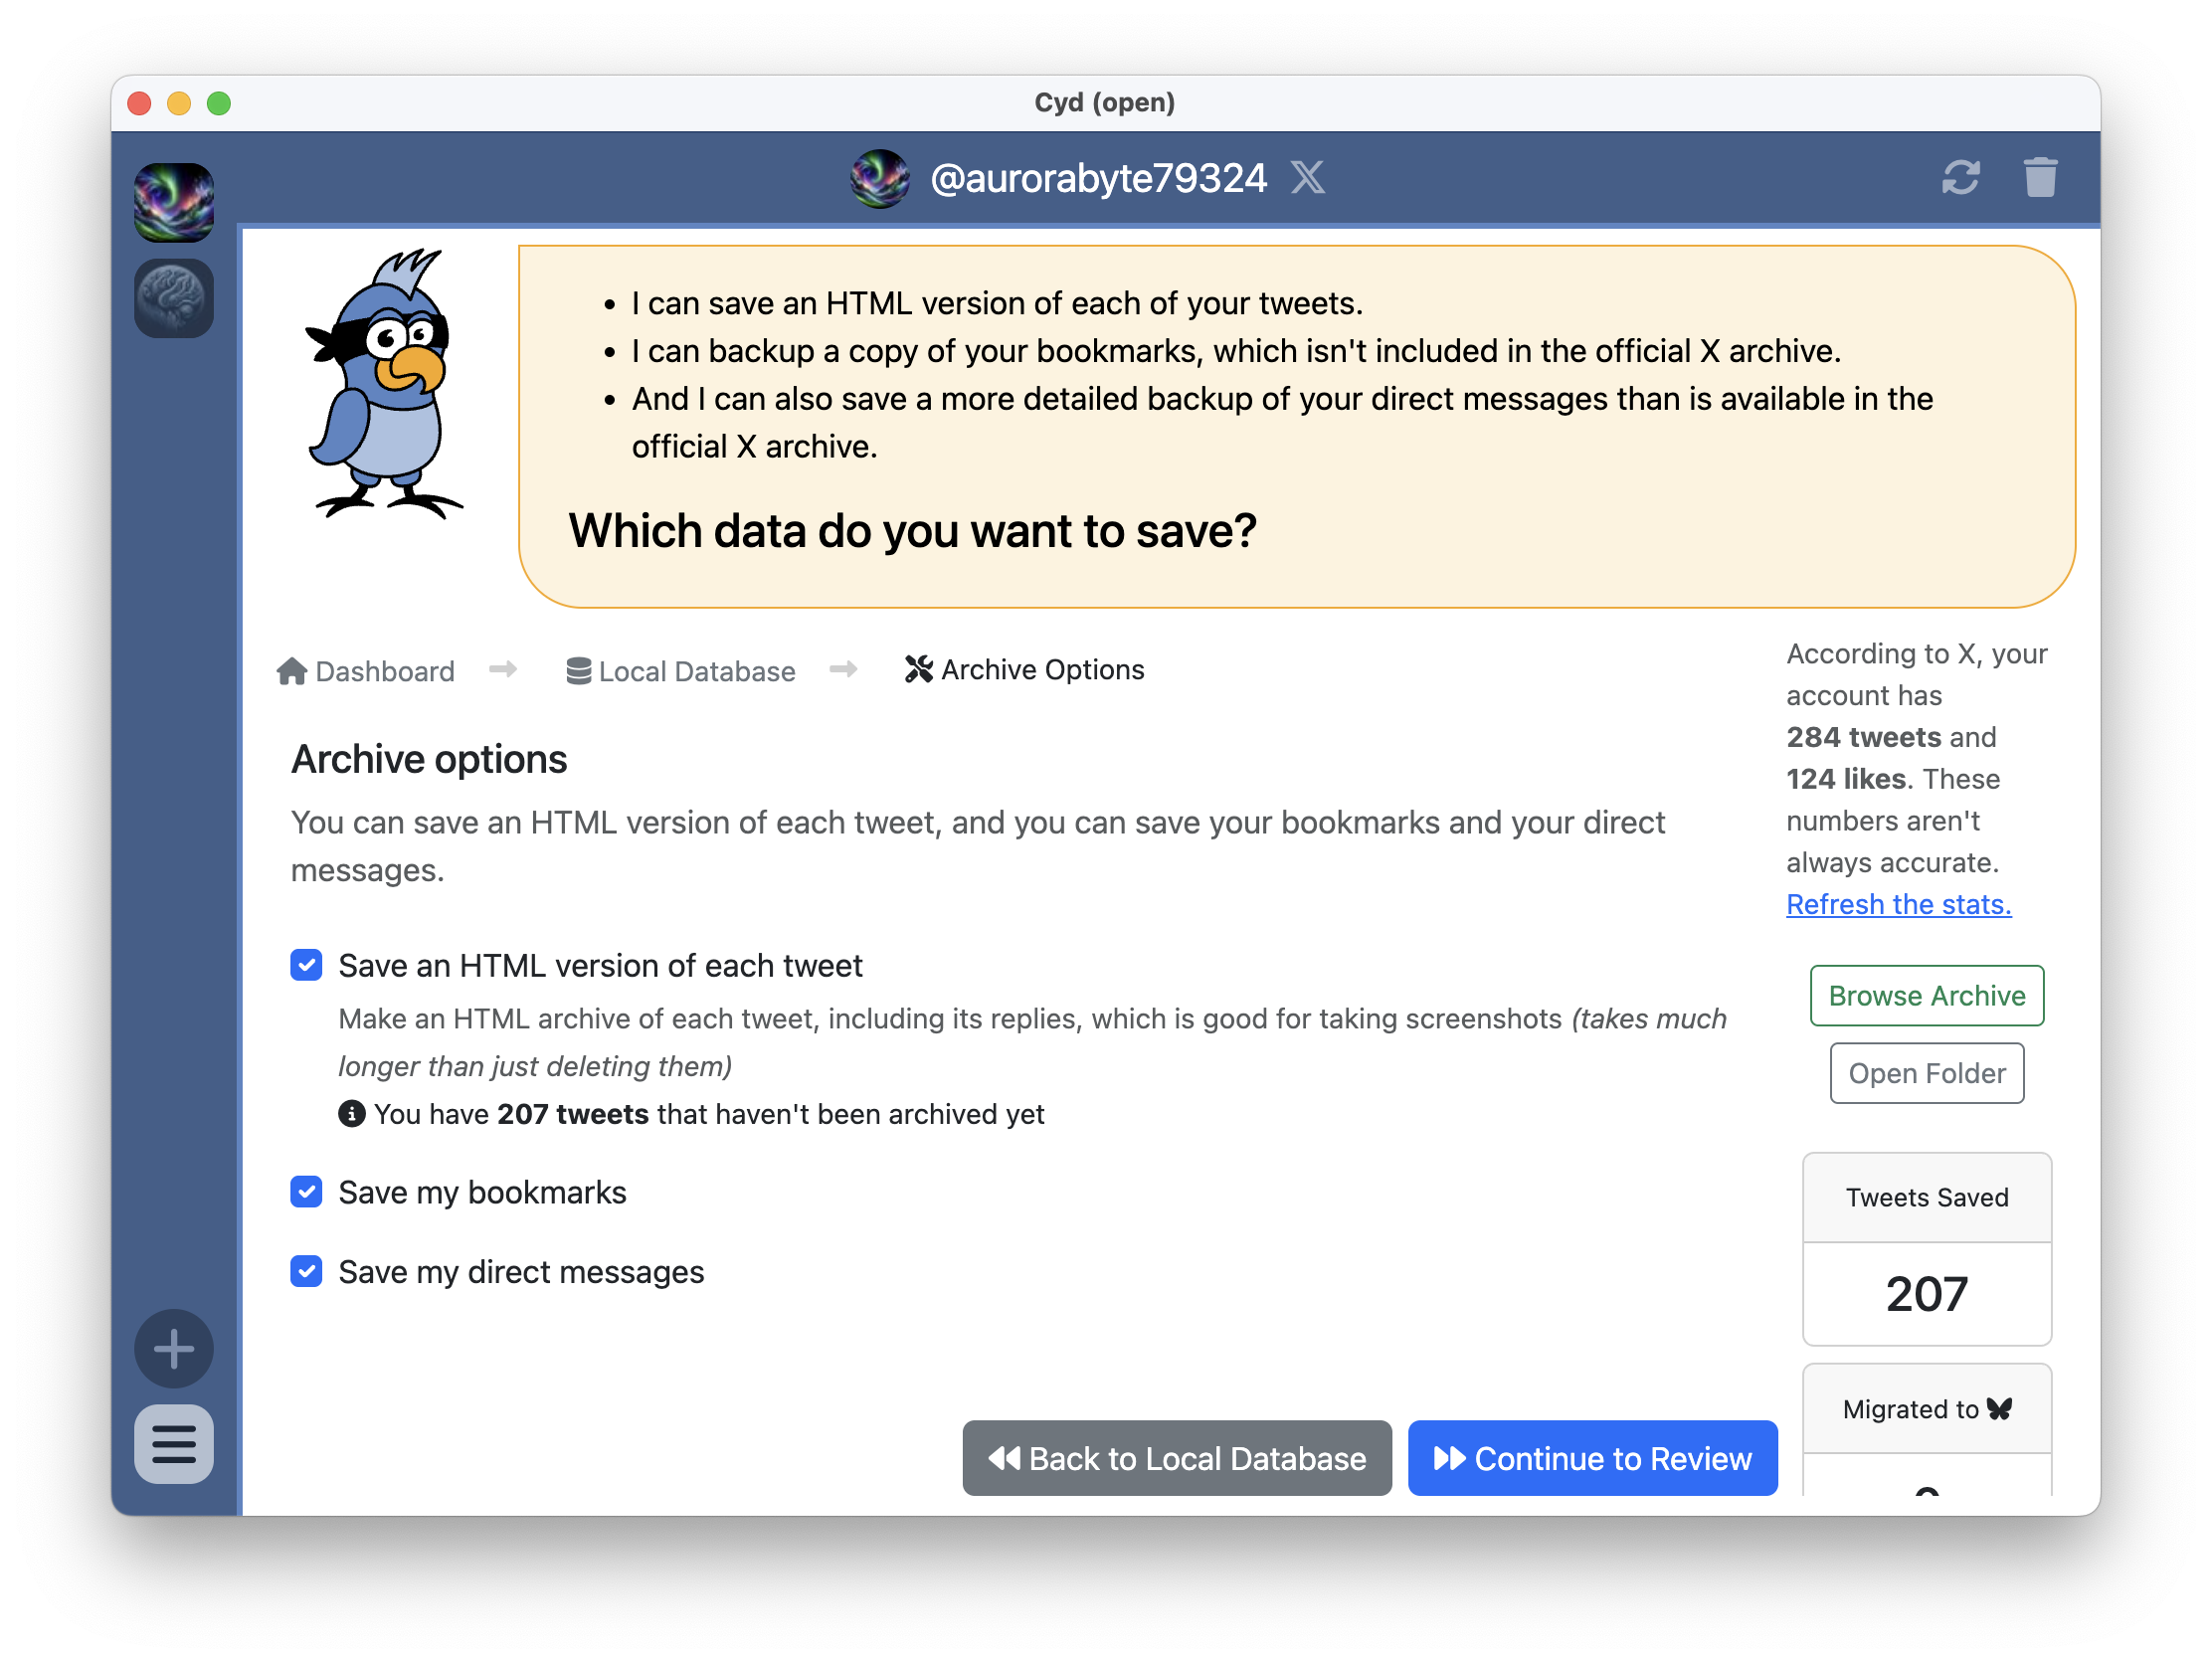Click the plus icon to add account
Image resolution: width=2212 pixels, height=1663 pixels.
click(x=174, y=1348)
